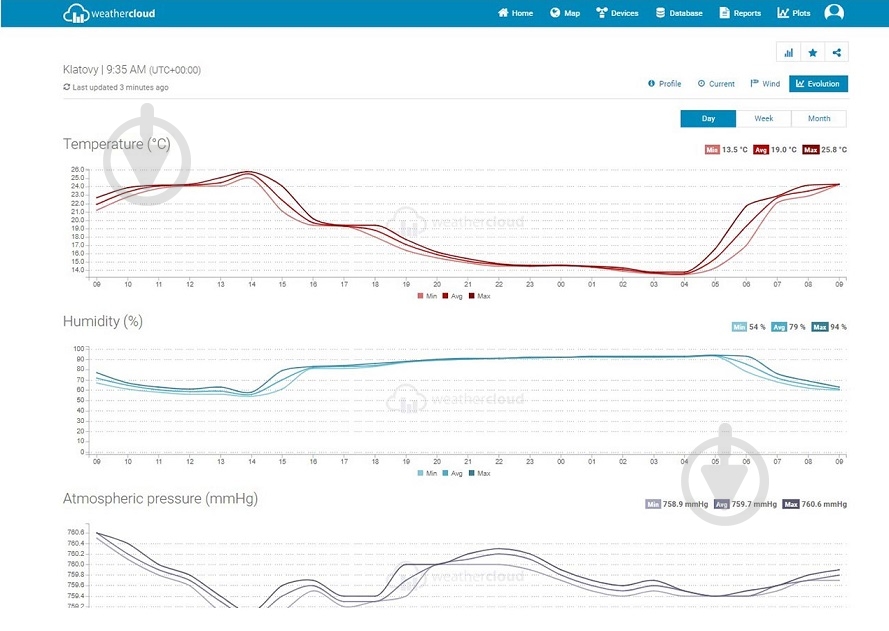
Task: Select the Week time range
Action: pyautogui.click(x=764, y=118)
